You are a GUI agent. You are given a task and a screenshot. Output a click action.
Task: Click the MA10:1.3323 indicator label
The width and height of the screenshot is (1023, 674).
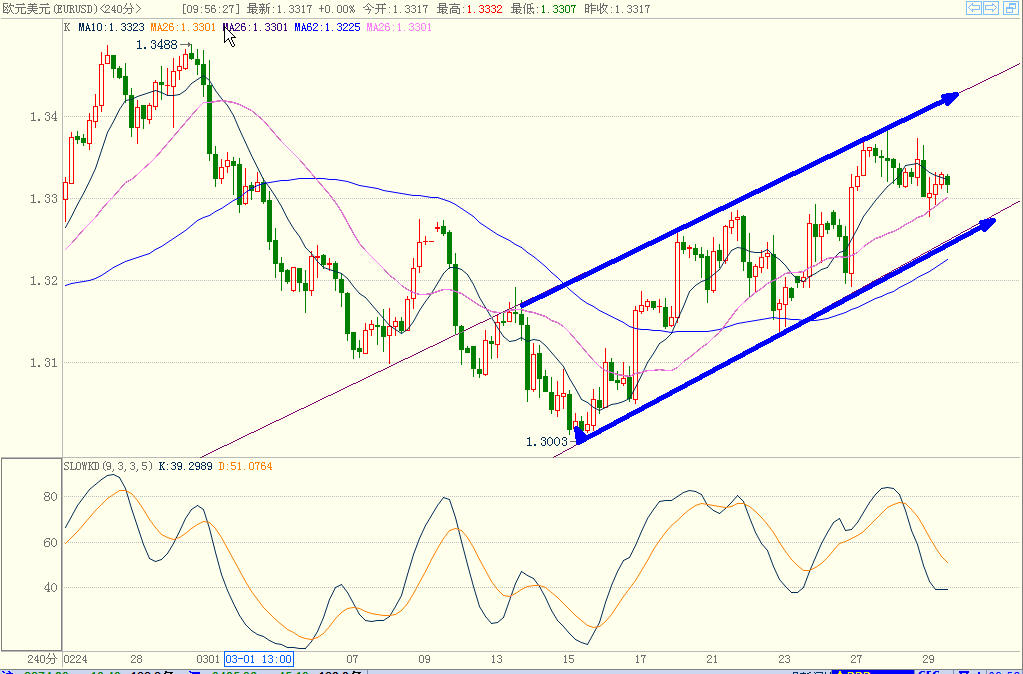pos(111,27)
